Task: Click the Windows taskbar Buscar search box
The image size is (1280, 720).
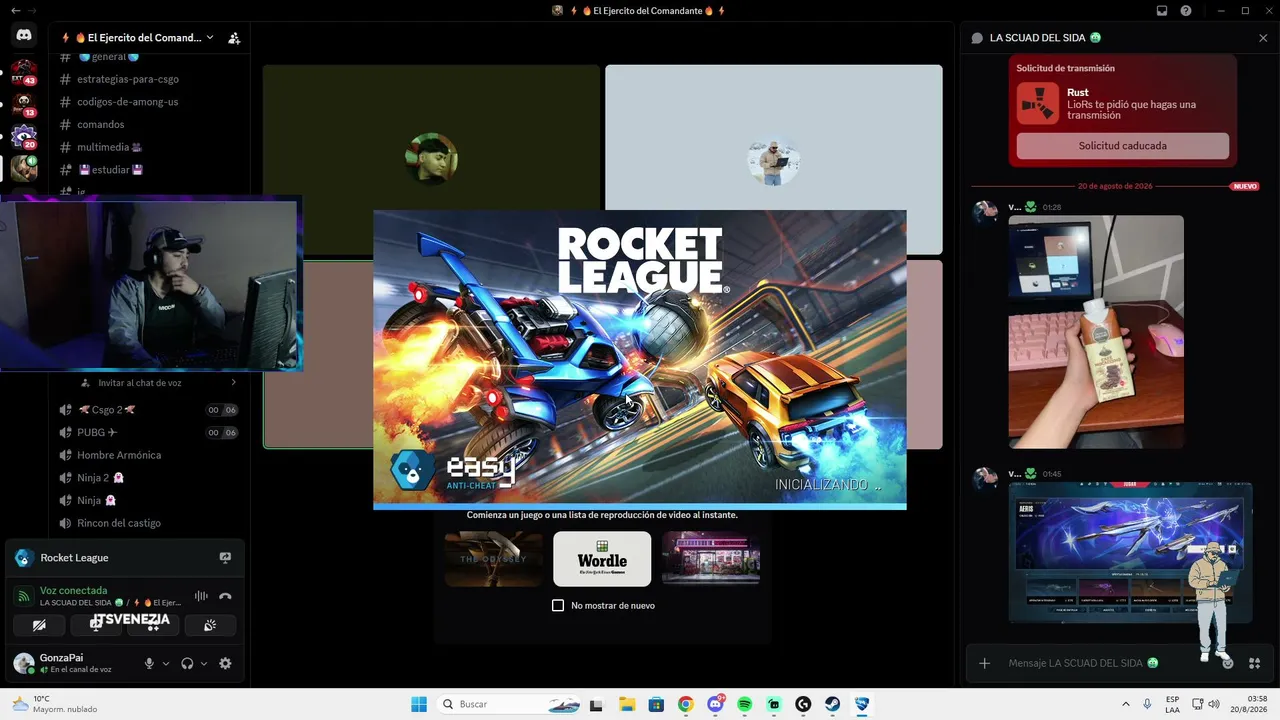Action: pos(510,704)
